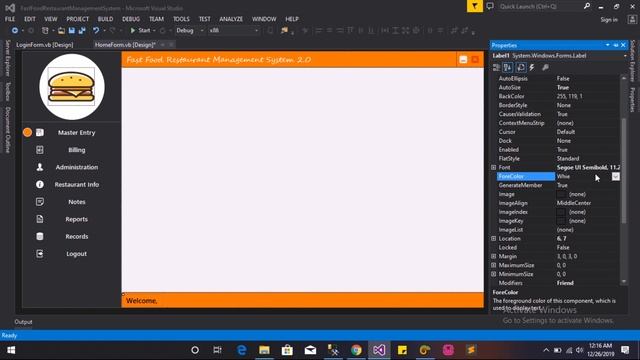640x360 pixels.
Task: Open the TOOLS menu
Action: [x=181, y=19]
